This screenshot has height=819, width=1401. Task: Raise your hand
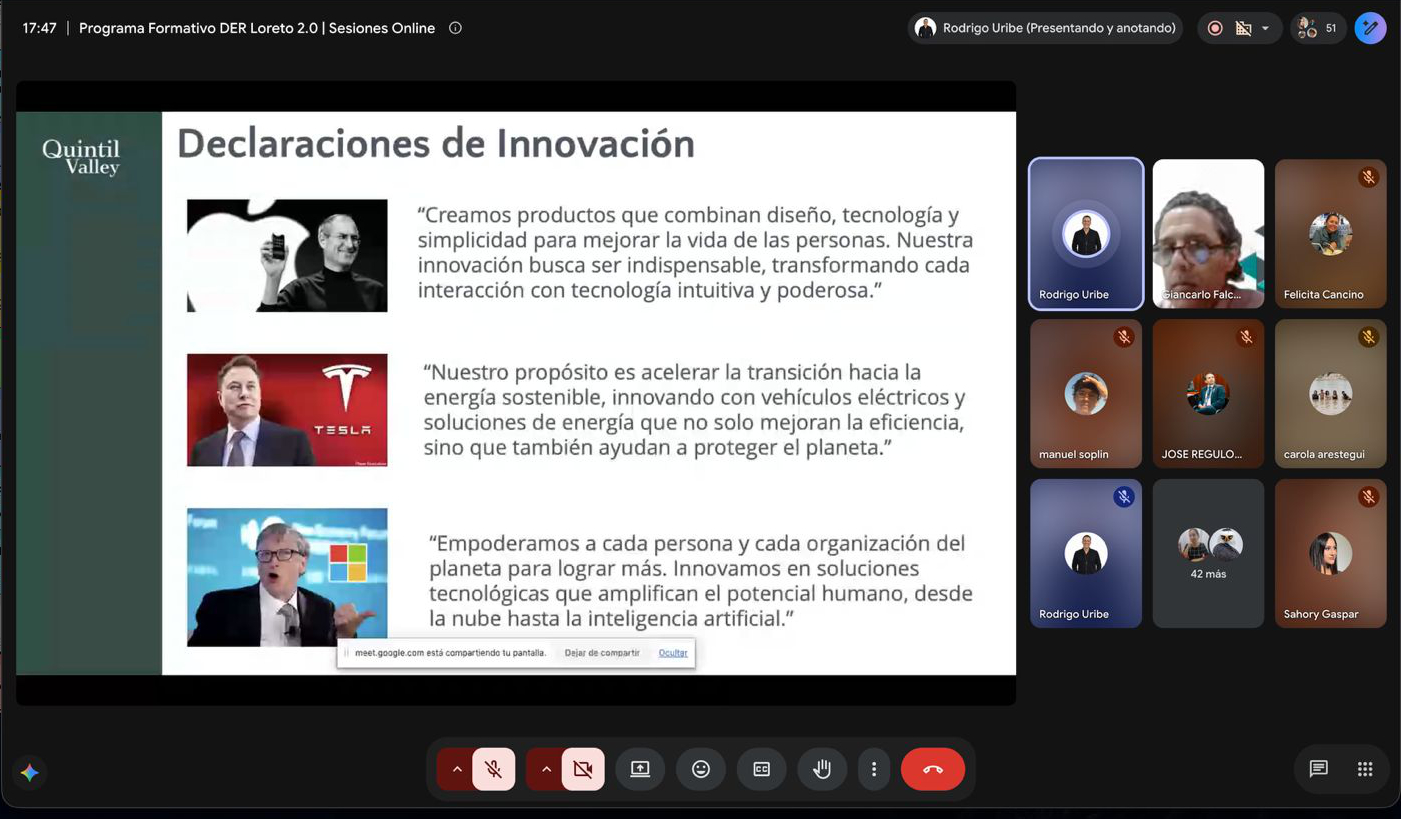pos(822,769)
